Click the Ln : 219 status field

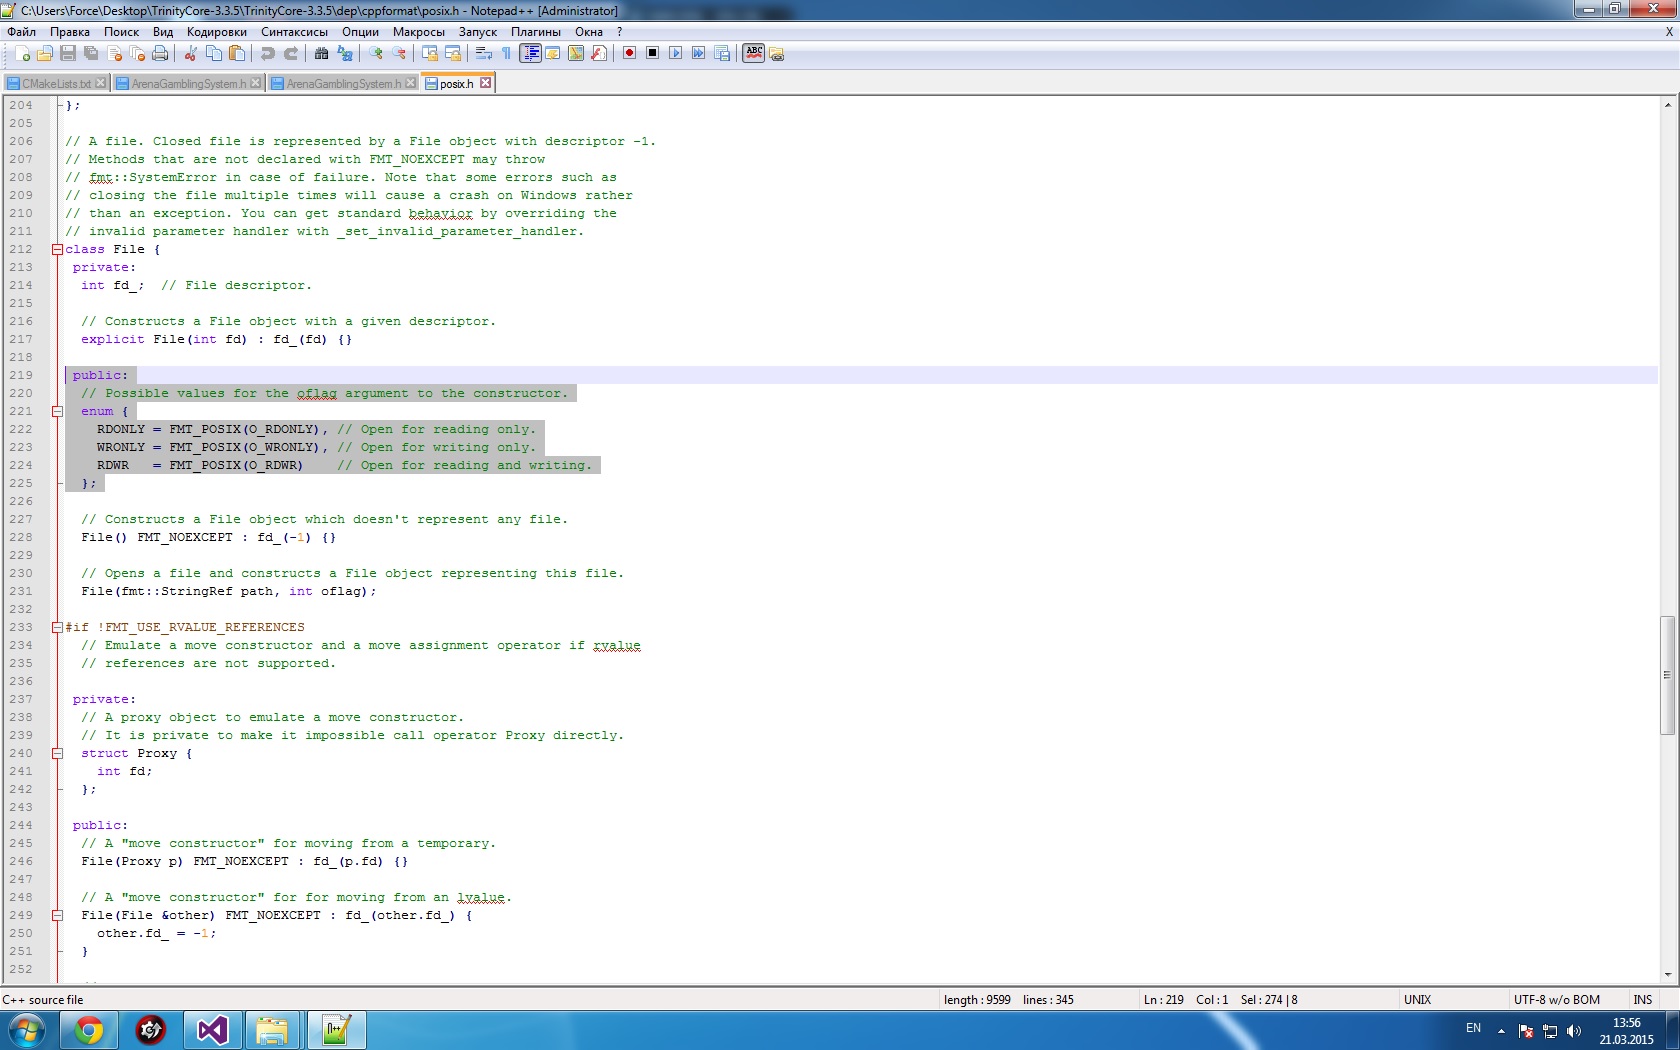(1163, 1000)
